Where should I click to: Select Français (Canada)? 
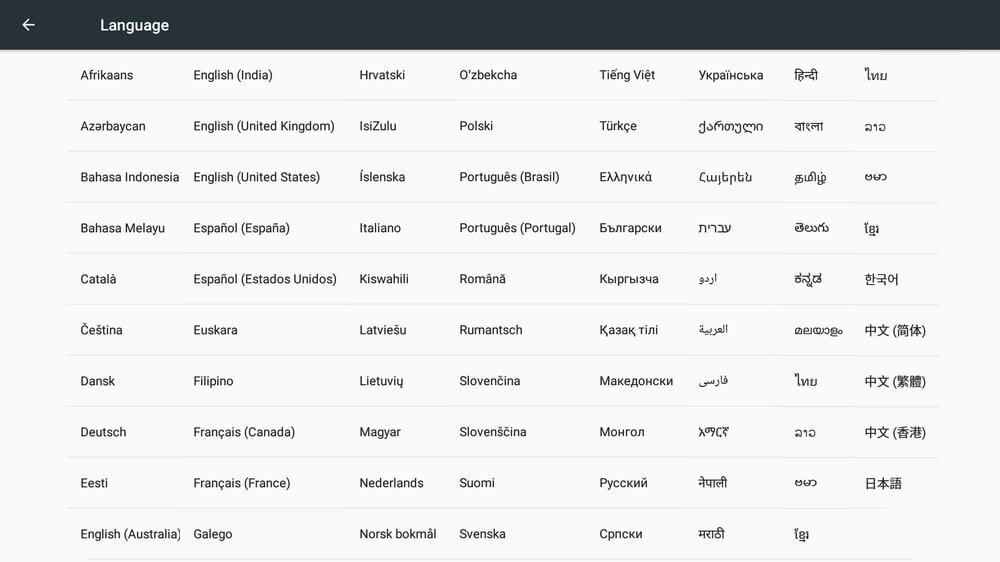pos(244,432)
